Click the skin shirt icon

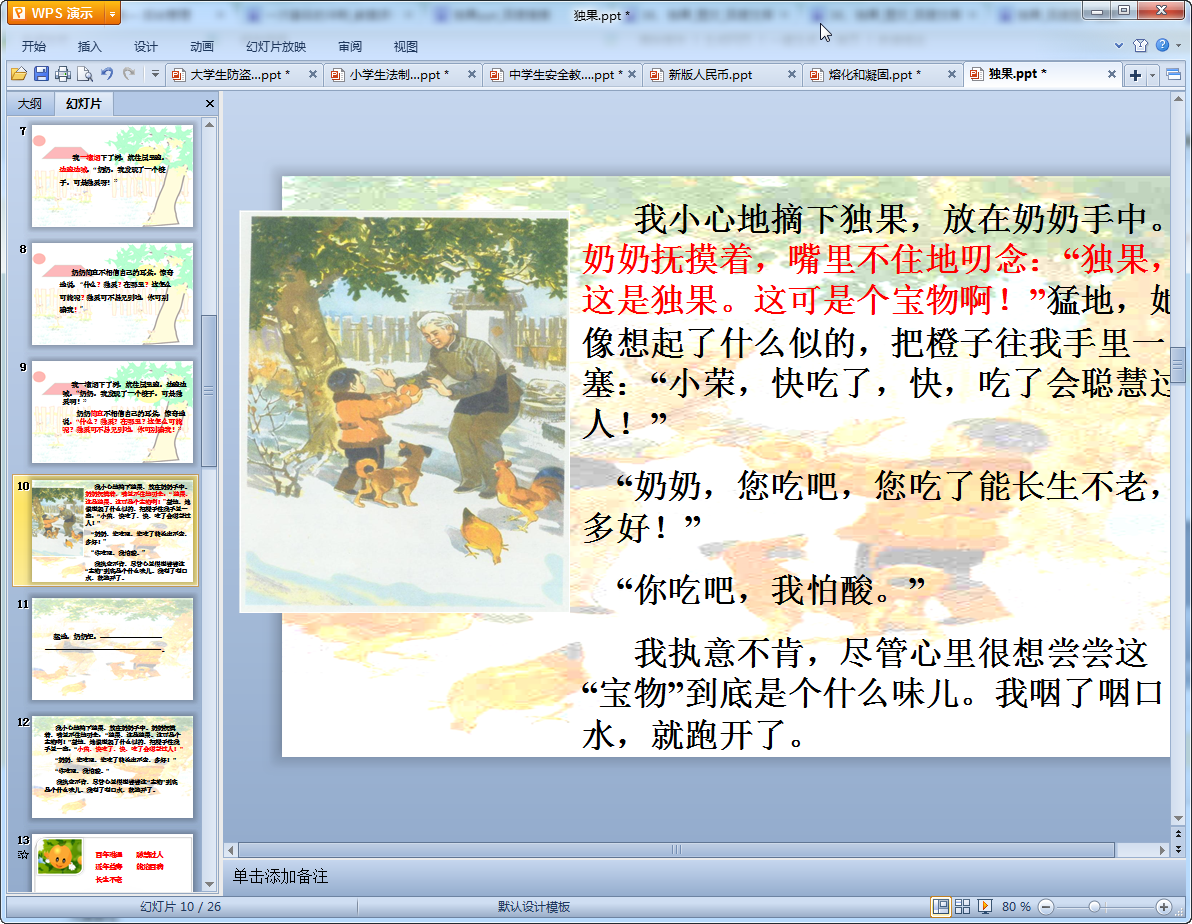[1140, 46]
